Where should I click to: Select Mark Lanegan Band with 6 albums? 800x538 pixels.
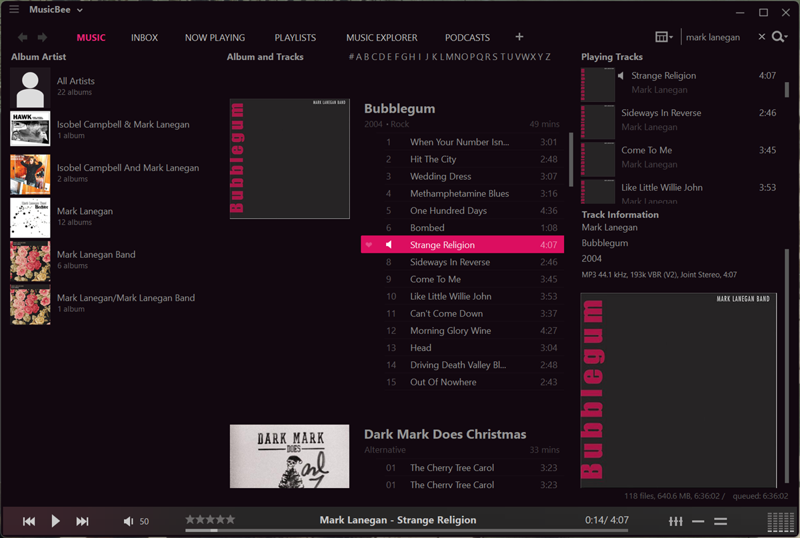107,260
